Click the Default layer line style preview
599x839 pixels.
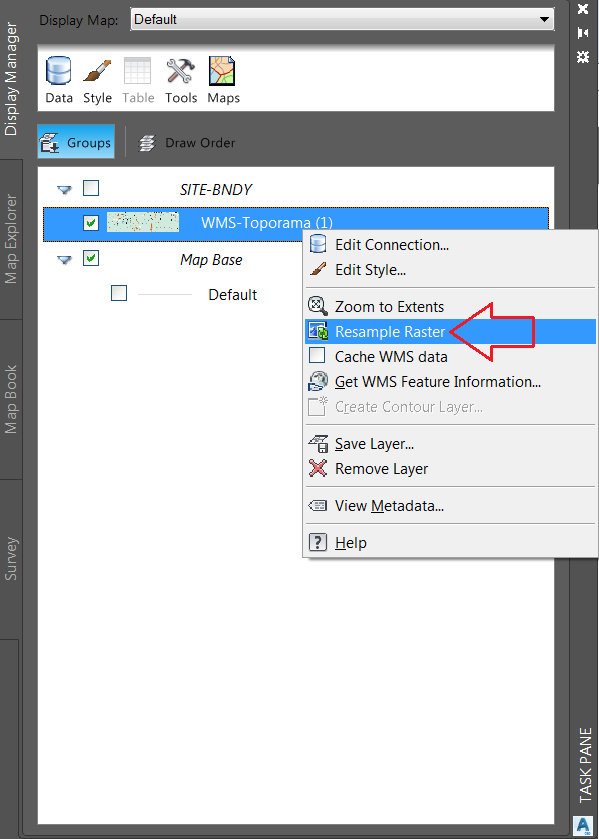(x=165, y=295)
